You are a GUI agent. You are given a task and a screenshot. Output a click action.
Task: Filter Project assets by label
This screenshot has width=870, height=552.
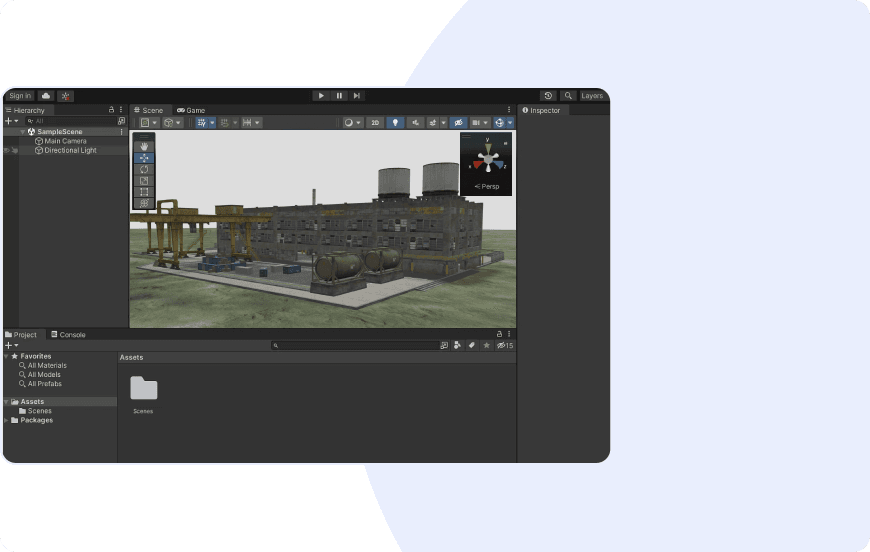[x=472, y=346]
